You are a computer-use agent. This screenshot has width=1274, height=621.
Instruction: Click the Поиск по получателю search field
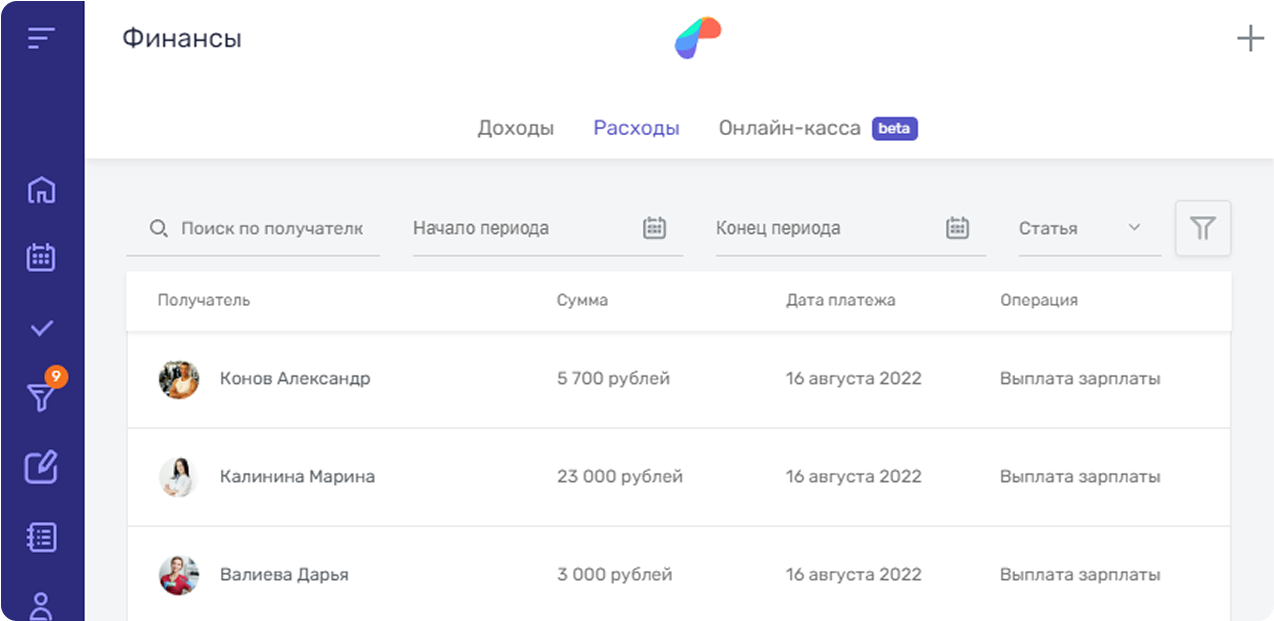270,228
